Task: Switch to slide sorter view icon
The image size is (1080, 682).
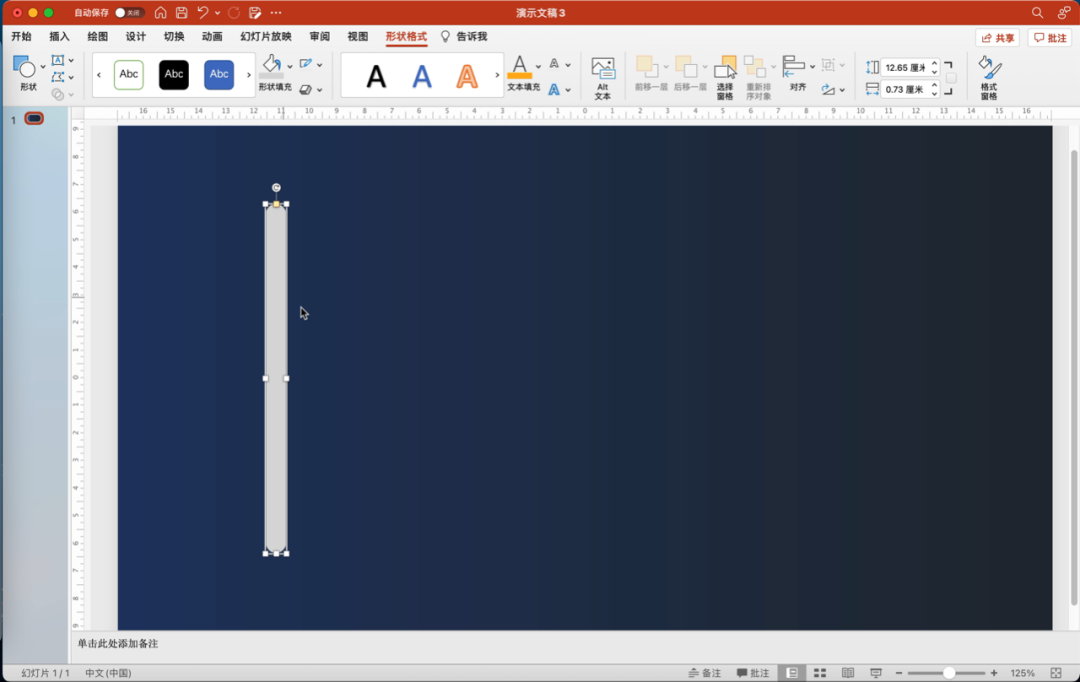Action: pos(820,673)
